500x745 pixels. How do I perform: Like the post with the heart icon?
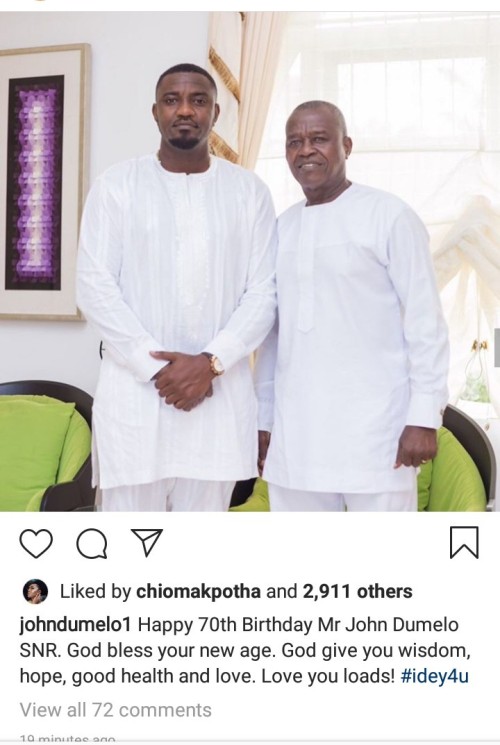pos(36,544)
